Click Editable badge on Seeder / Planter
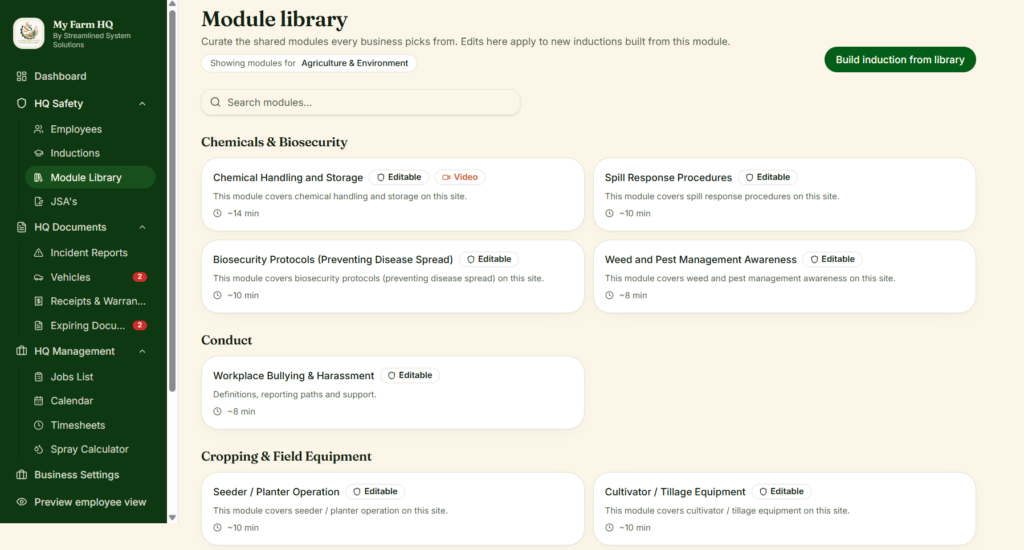Viewport: 1024px width, 550px height. tap(376, 492)
